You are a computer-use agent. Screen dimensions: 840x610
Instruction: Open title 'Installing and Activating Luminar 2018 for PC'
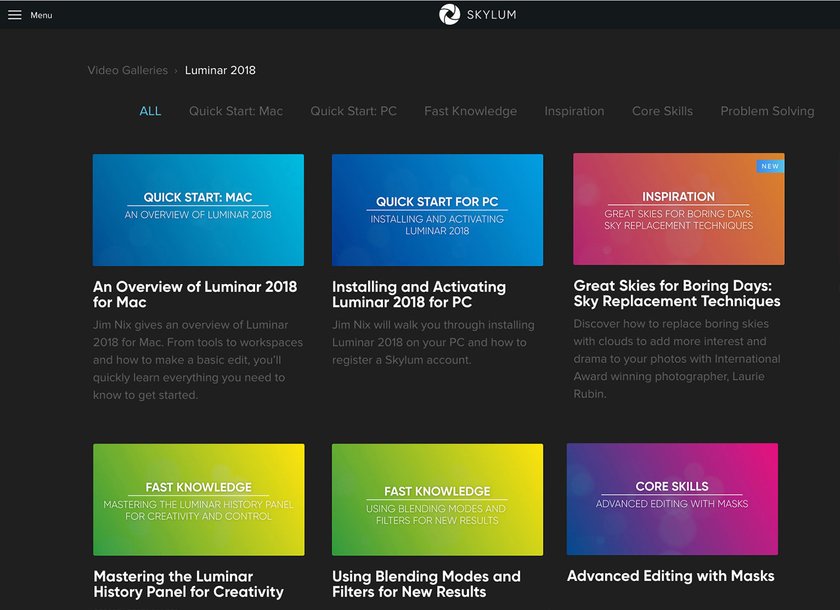(419, 294)
